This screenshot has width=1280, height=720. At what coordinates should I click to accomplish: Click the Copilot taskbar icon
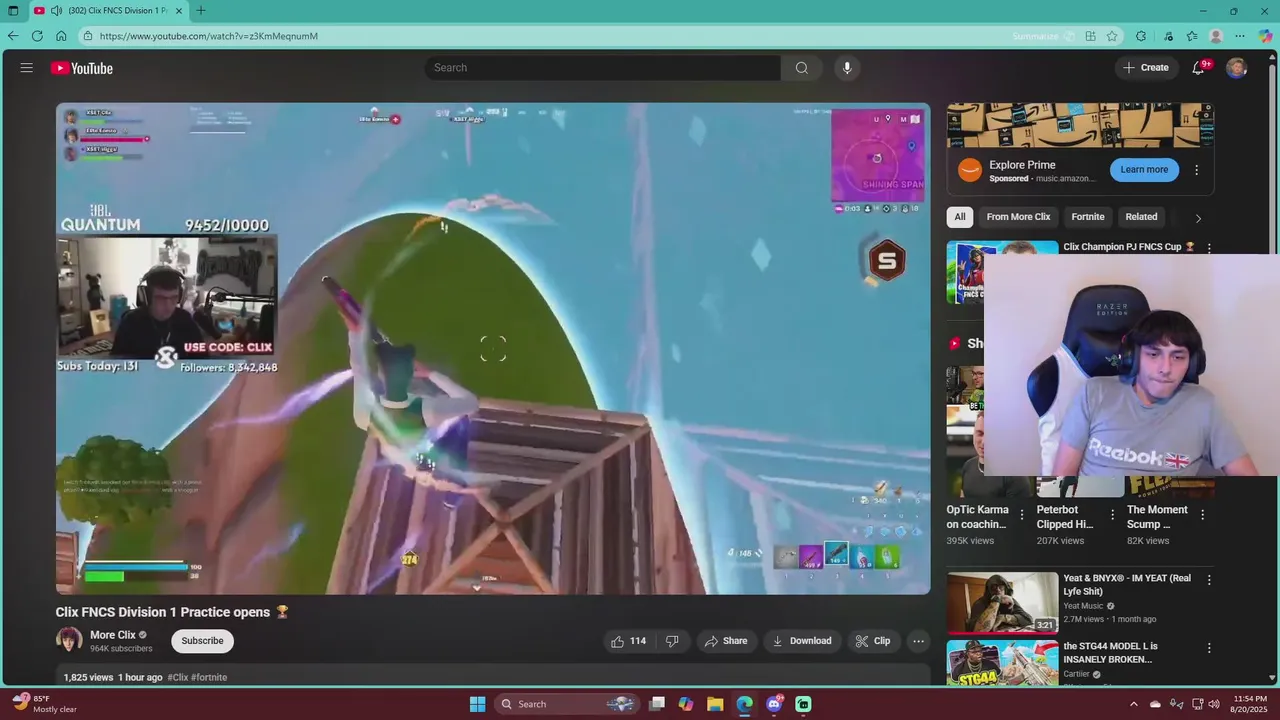coord(686,704)
